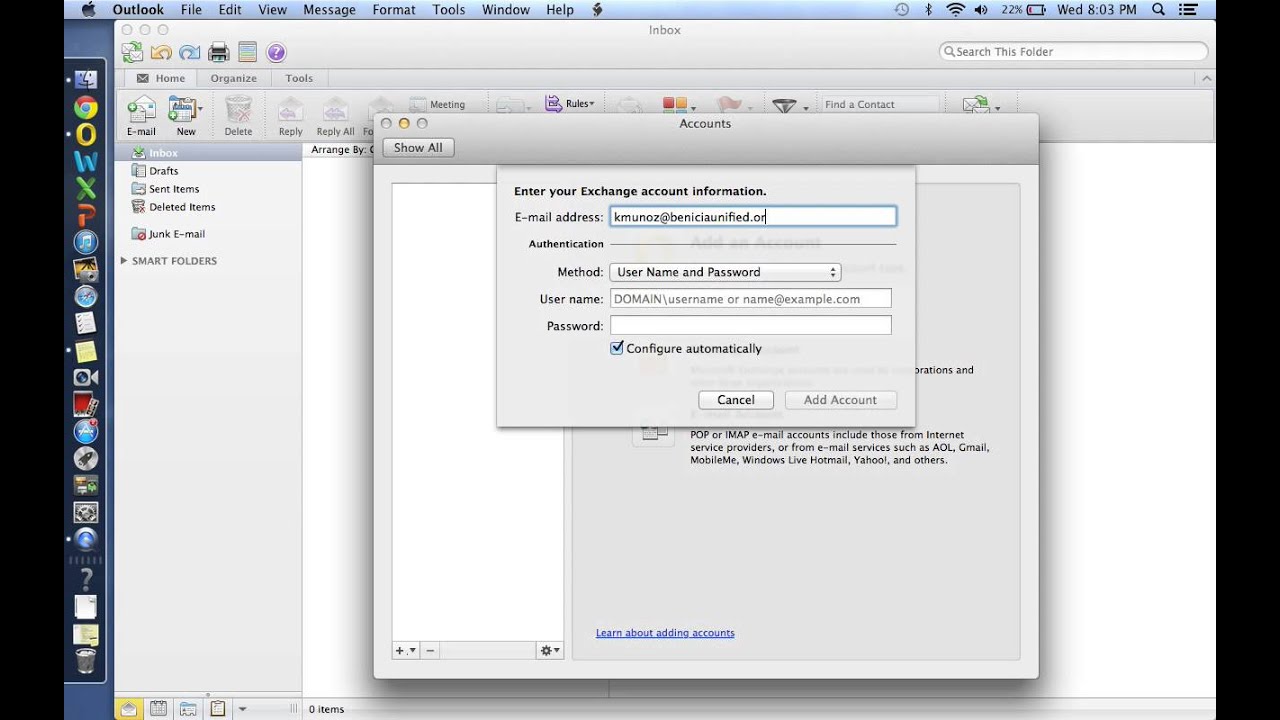Click the Password field
The width and height of the screenshot is (1280, 720).
click(x=751, y=326)
